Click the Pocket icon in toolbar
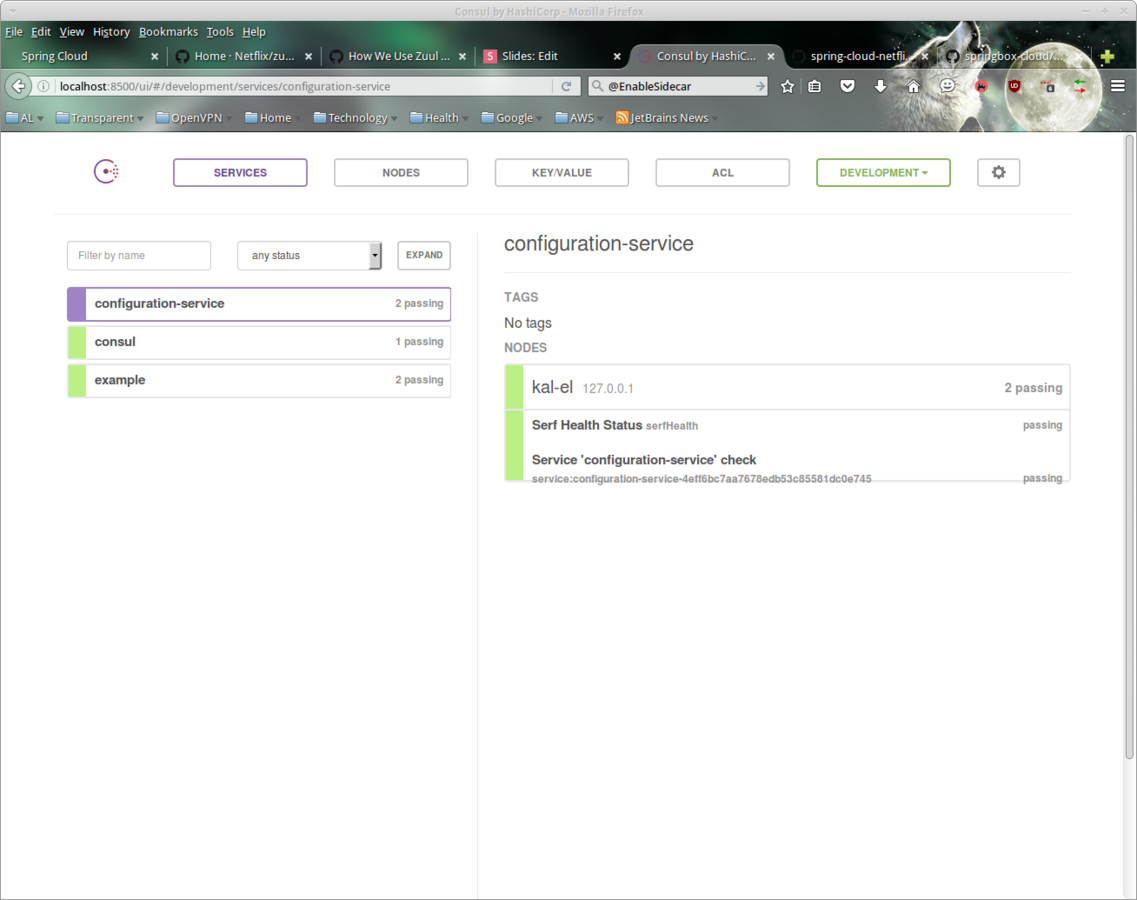The width and height of the screenshot is (1137, 900). (x=847, y=86)
